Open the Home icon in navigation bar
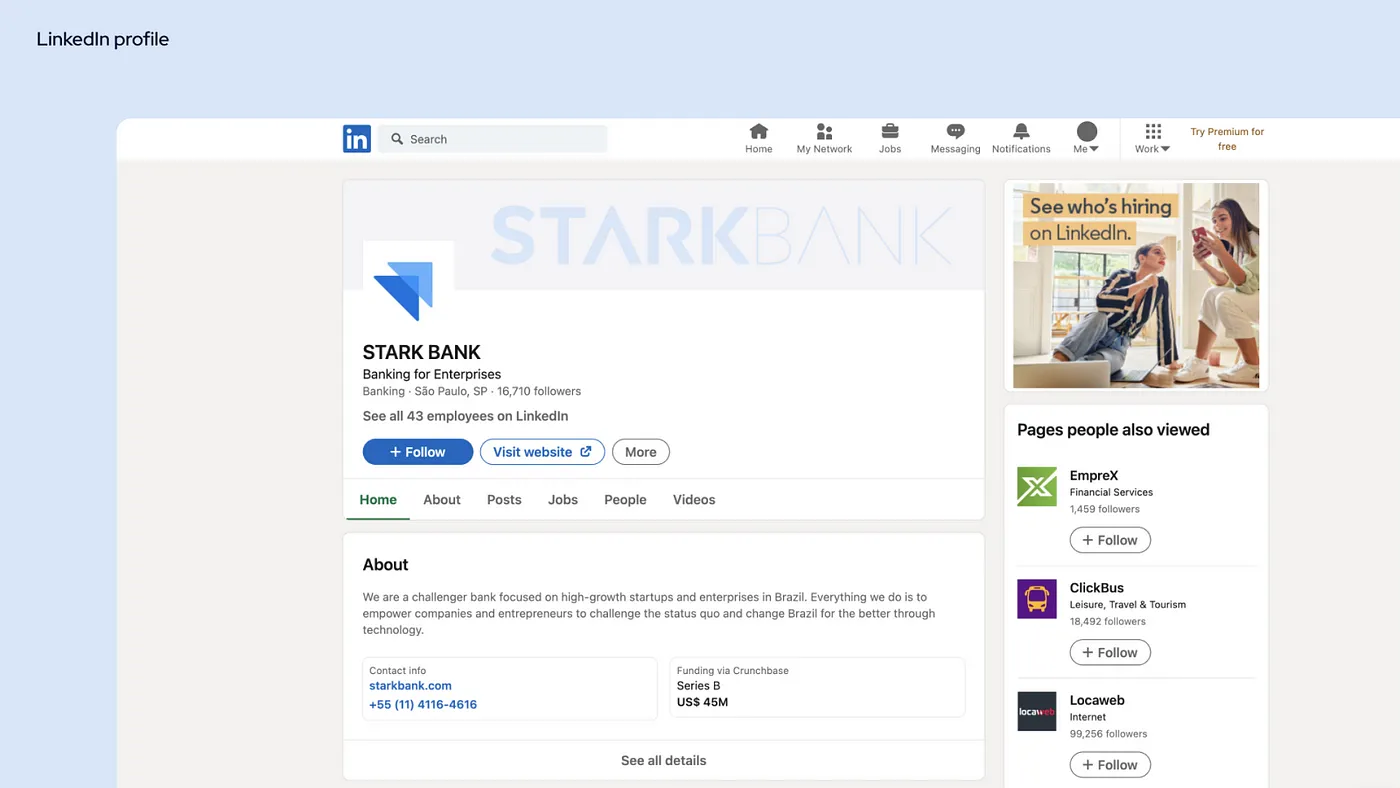This screenshot has height=788, width=1400. [758, 132]
